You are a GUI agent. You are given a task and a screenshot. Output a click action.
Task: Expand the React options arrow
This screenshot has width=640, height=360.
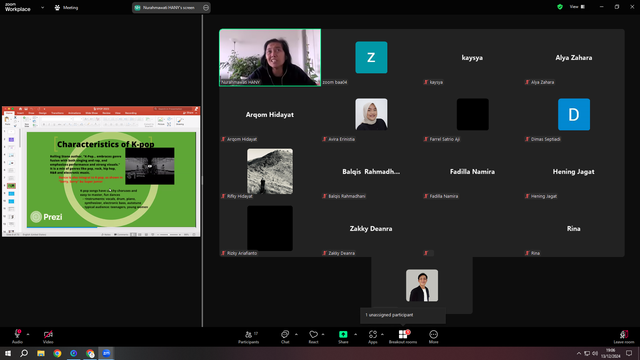(x=323, y=334)
